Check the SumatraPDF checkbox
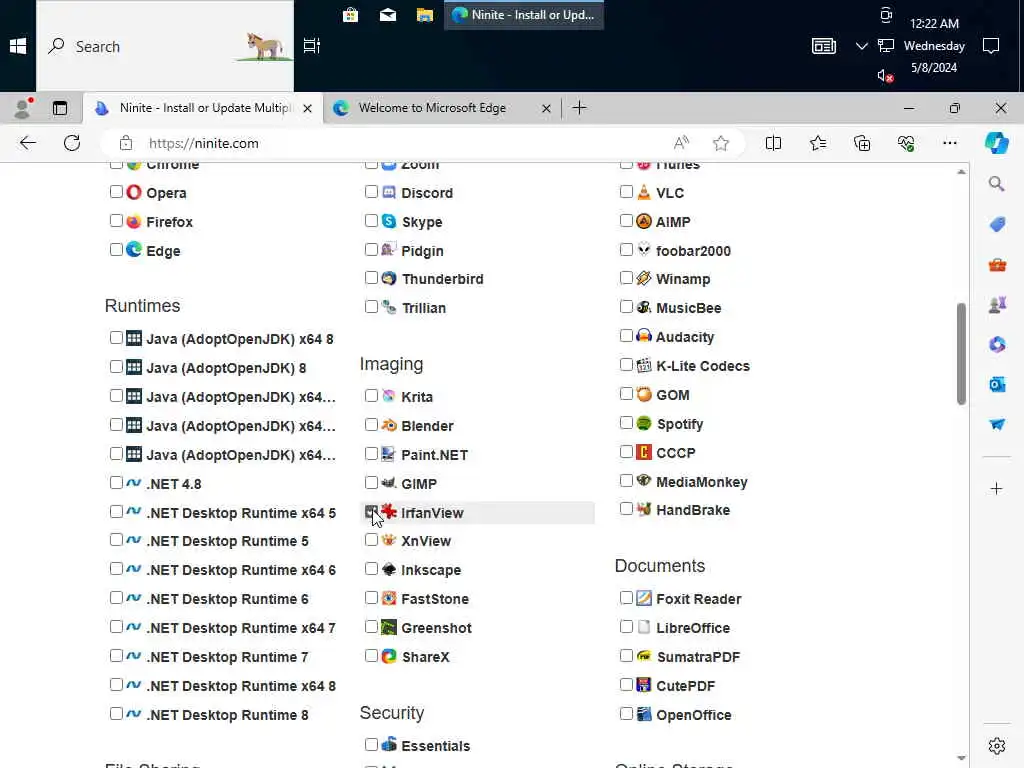This screenshot has width=1024, height=768. pyautogui.click(x=626, y=656)
